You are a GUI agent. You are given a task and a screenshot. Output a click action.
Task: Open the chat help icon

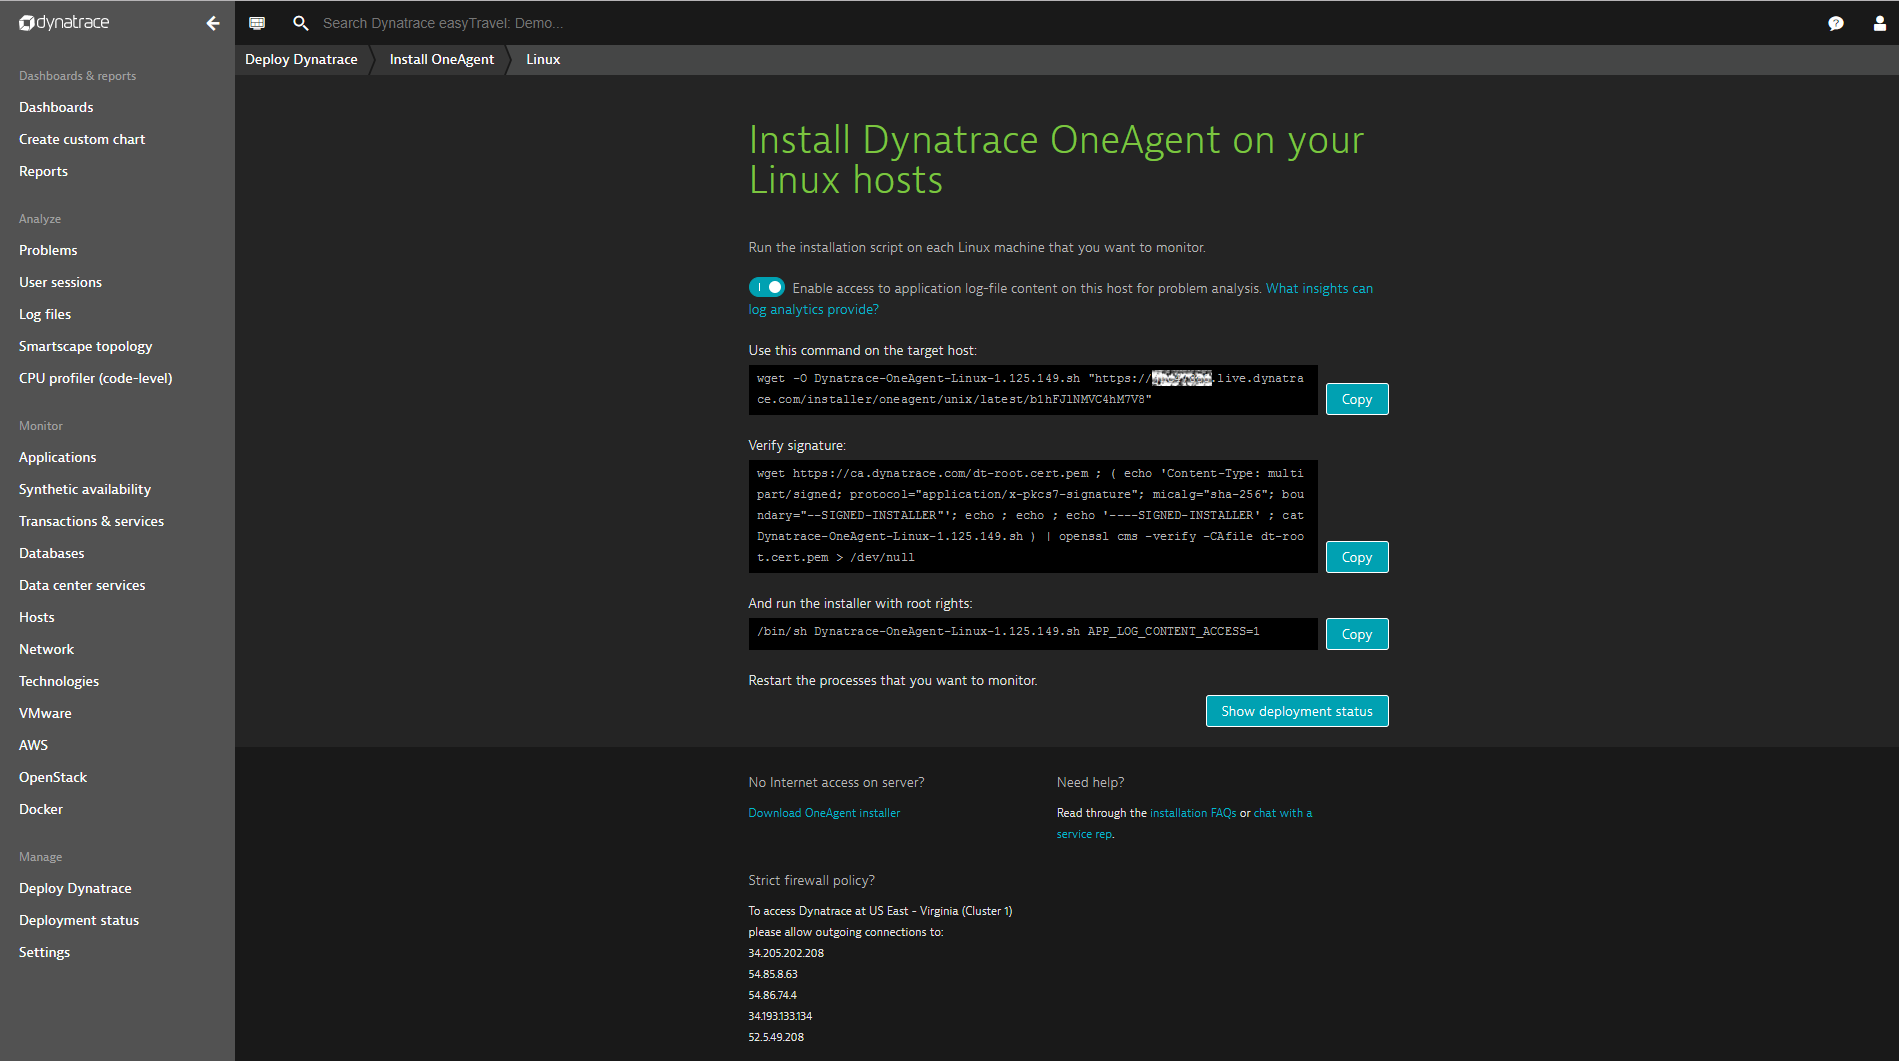pos(1836,23)
